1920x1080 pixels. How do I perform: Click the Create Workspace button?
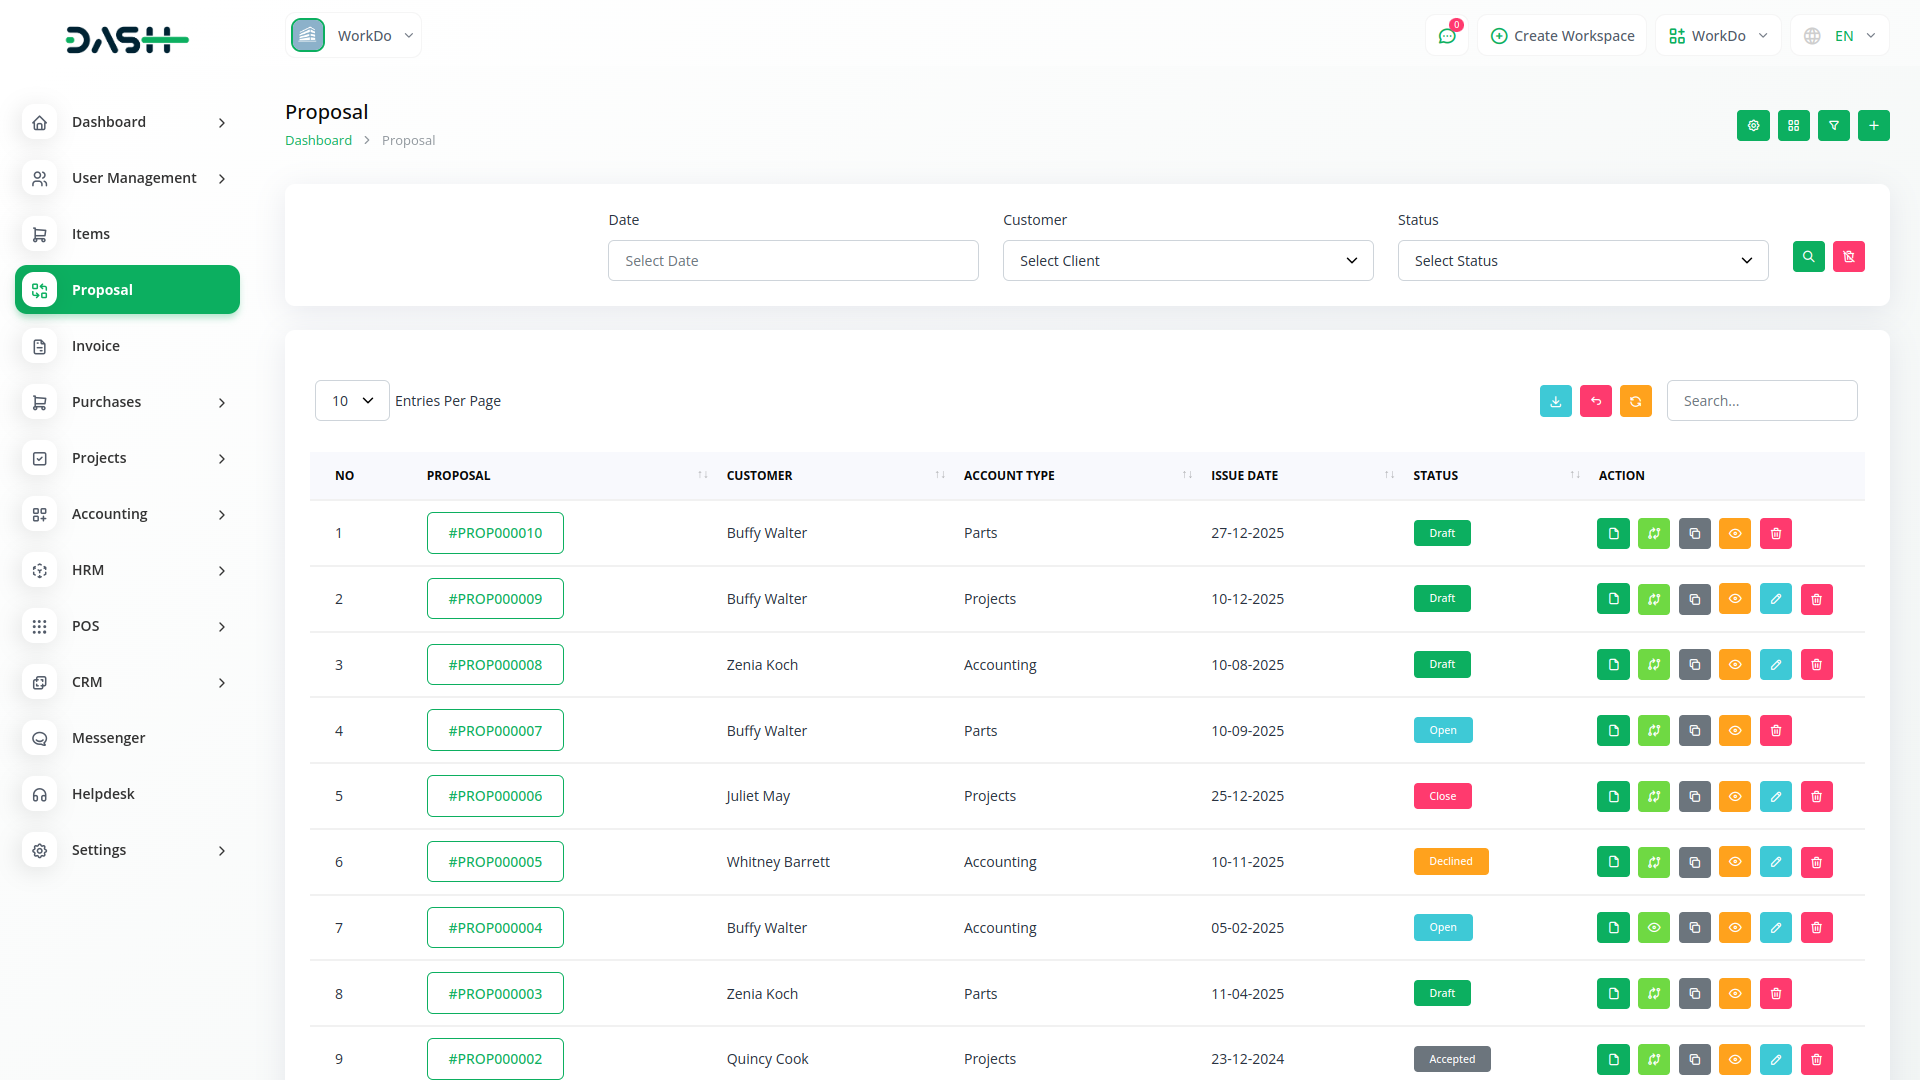point(1561,35)
